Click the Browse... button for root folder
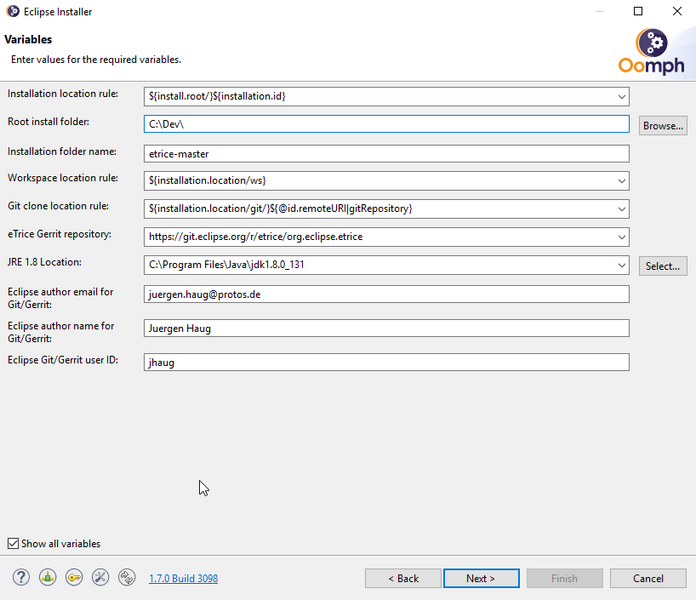The height and width of the screenshot is (600, 696). coord(663,126)
